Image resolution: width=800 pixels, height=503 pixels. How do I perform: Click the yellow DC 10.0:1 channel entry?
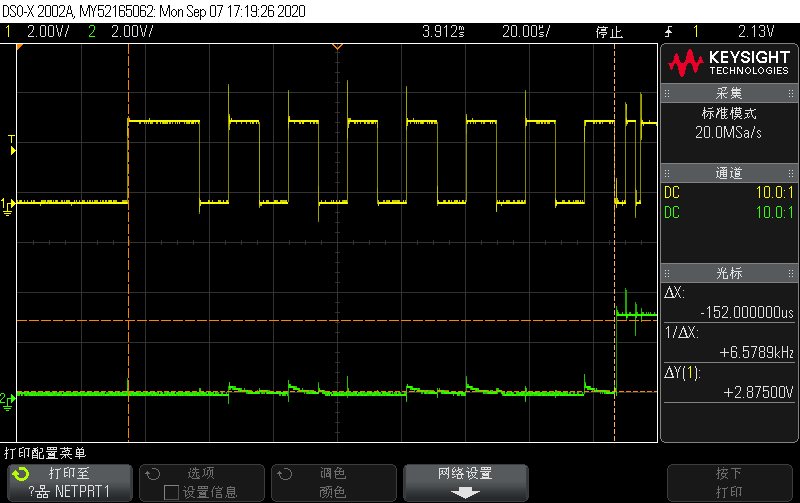729,193
